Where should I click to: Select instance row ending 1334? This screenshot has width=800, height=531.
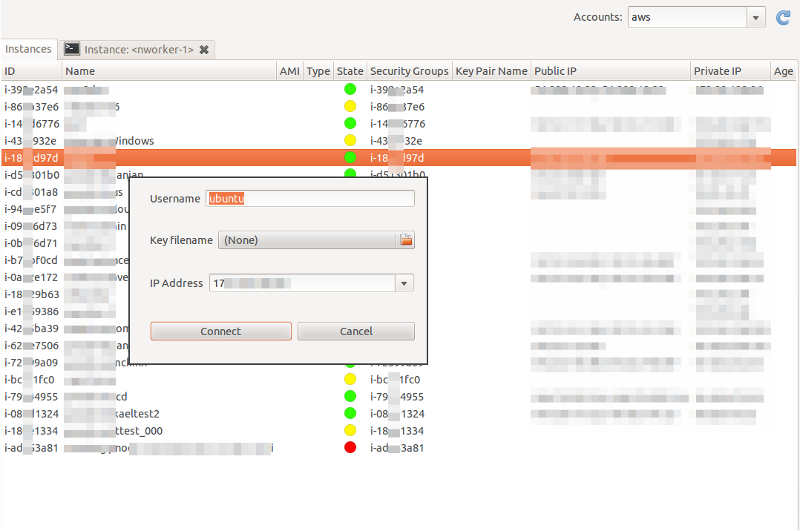click(x=398, y=431)
